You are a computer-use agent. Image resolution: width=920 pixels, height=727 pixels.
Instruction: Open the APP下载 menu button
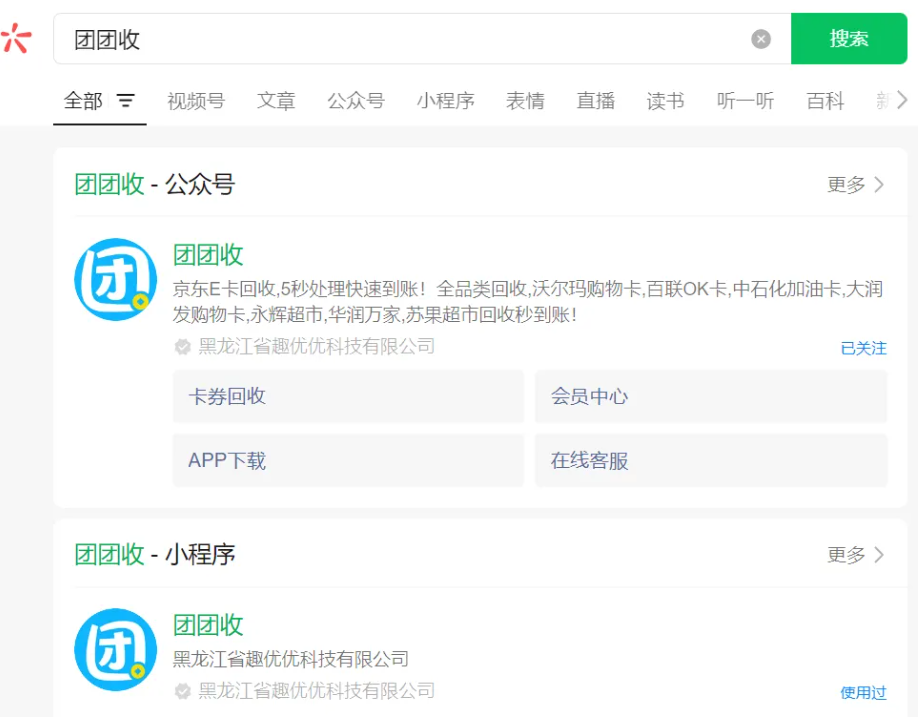tap(348, 461)
